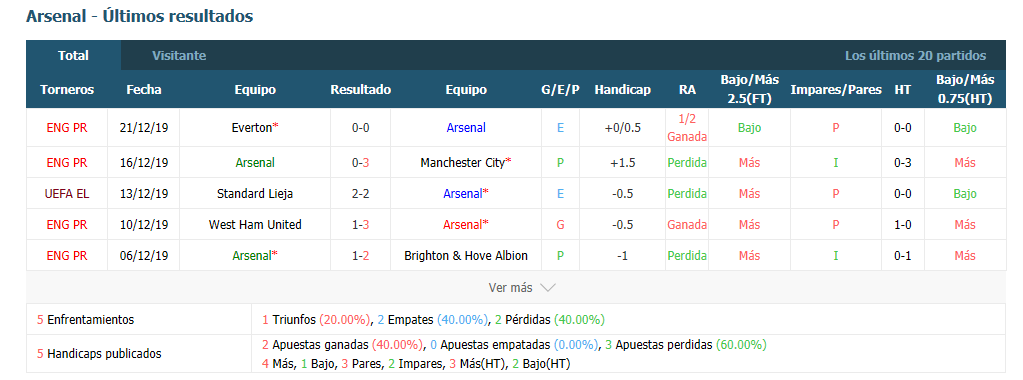This screenshot has width=1023, height=380.
Task: Click the 1-3 result for West Ham match
Action: 360,225
